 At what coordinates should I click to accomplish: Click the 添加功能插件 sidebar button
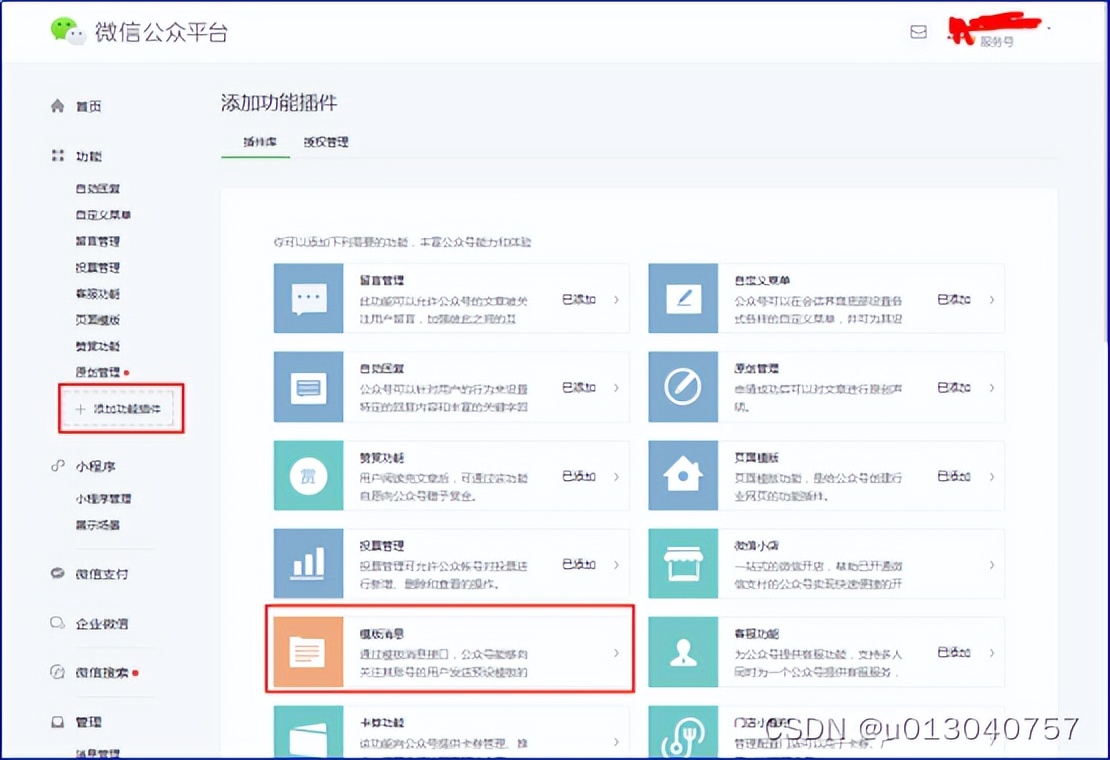click(x=120, y=409)
